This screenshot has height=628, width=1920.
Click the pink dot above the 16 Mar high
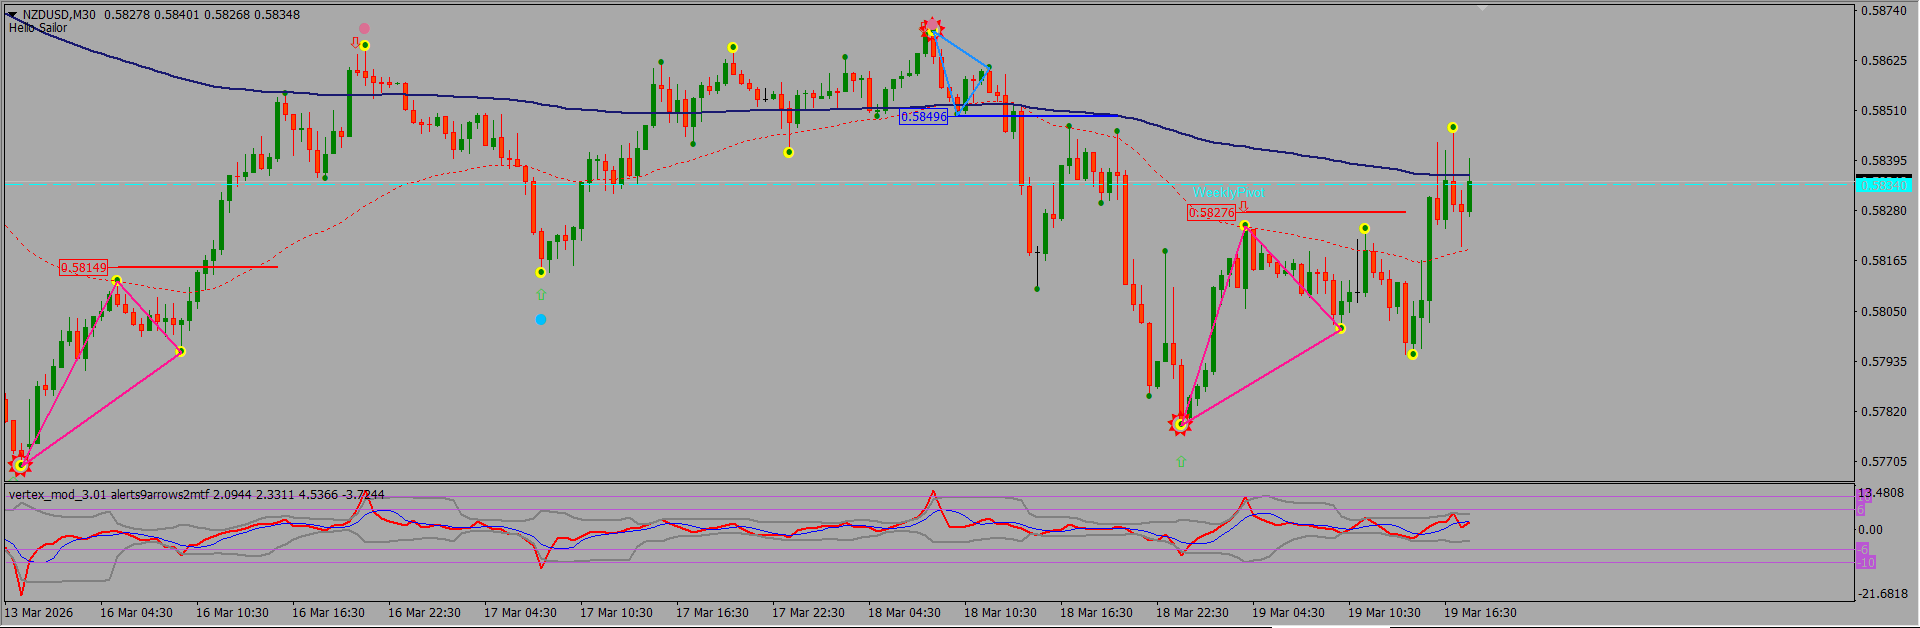pyautogui.click(x=364, y=29)
